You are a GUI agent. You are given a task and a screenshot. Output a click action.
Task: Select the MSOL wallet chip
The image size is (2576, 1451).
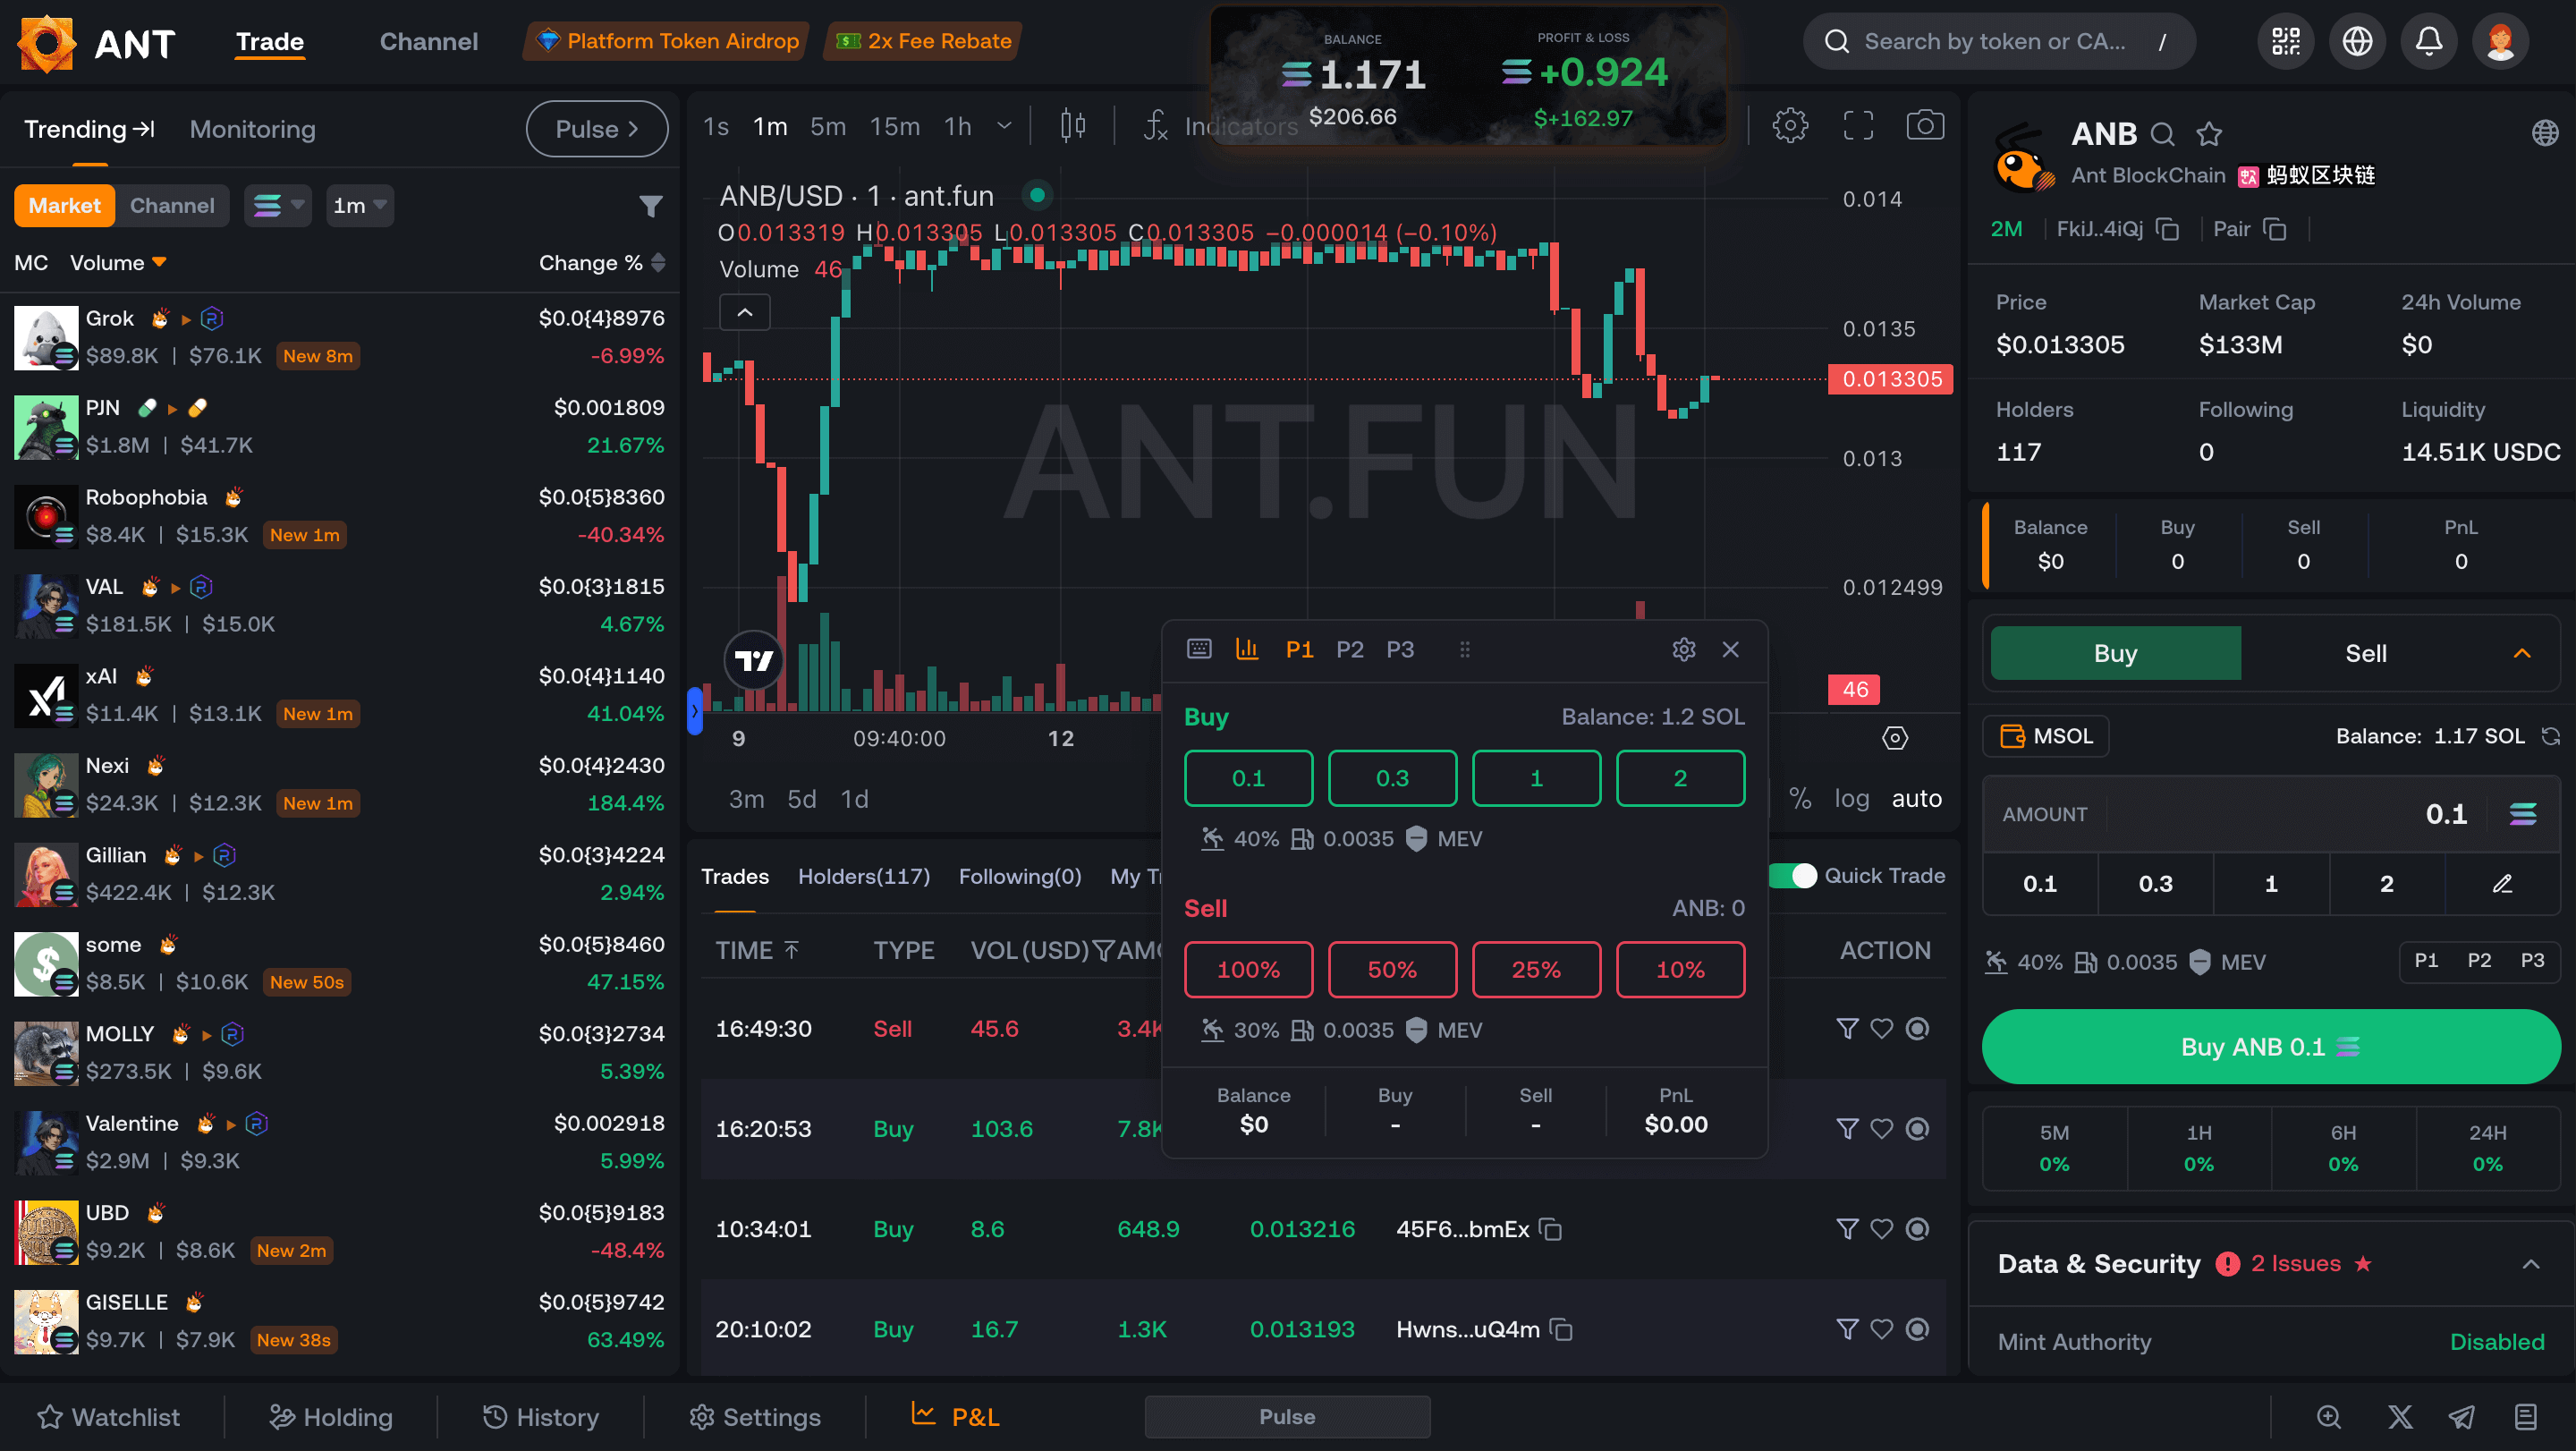[2046, 736]
